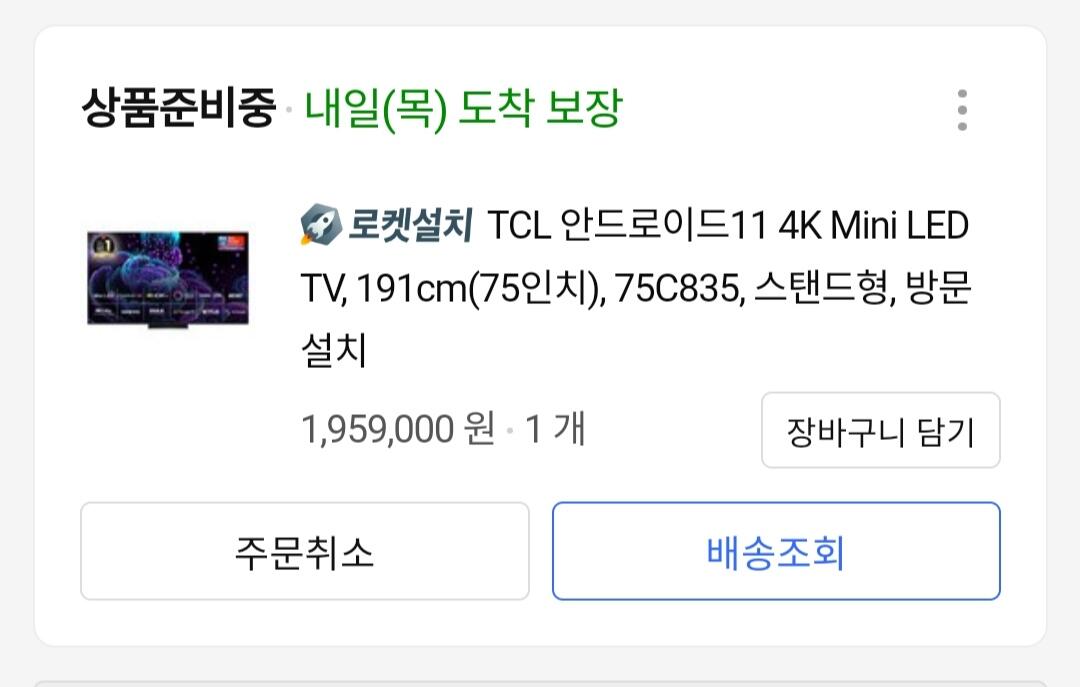Image resolution: width=1080 pixels, height=687 pixels.
Task: Track delivery using 배송조회 button
Action: tap(776, 551)
